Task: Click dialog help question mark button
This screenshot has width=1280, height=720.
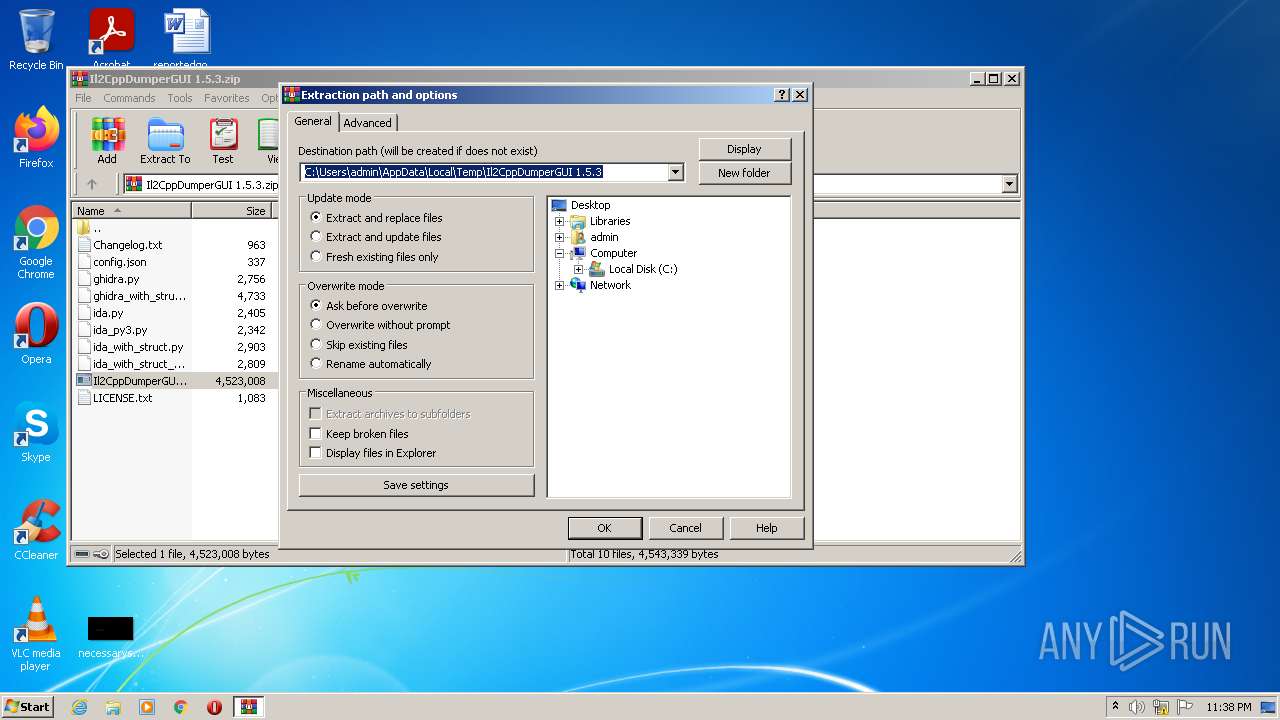Action: (x=782, y=95)
